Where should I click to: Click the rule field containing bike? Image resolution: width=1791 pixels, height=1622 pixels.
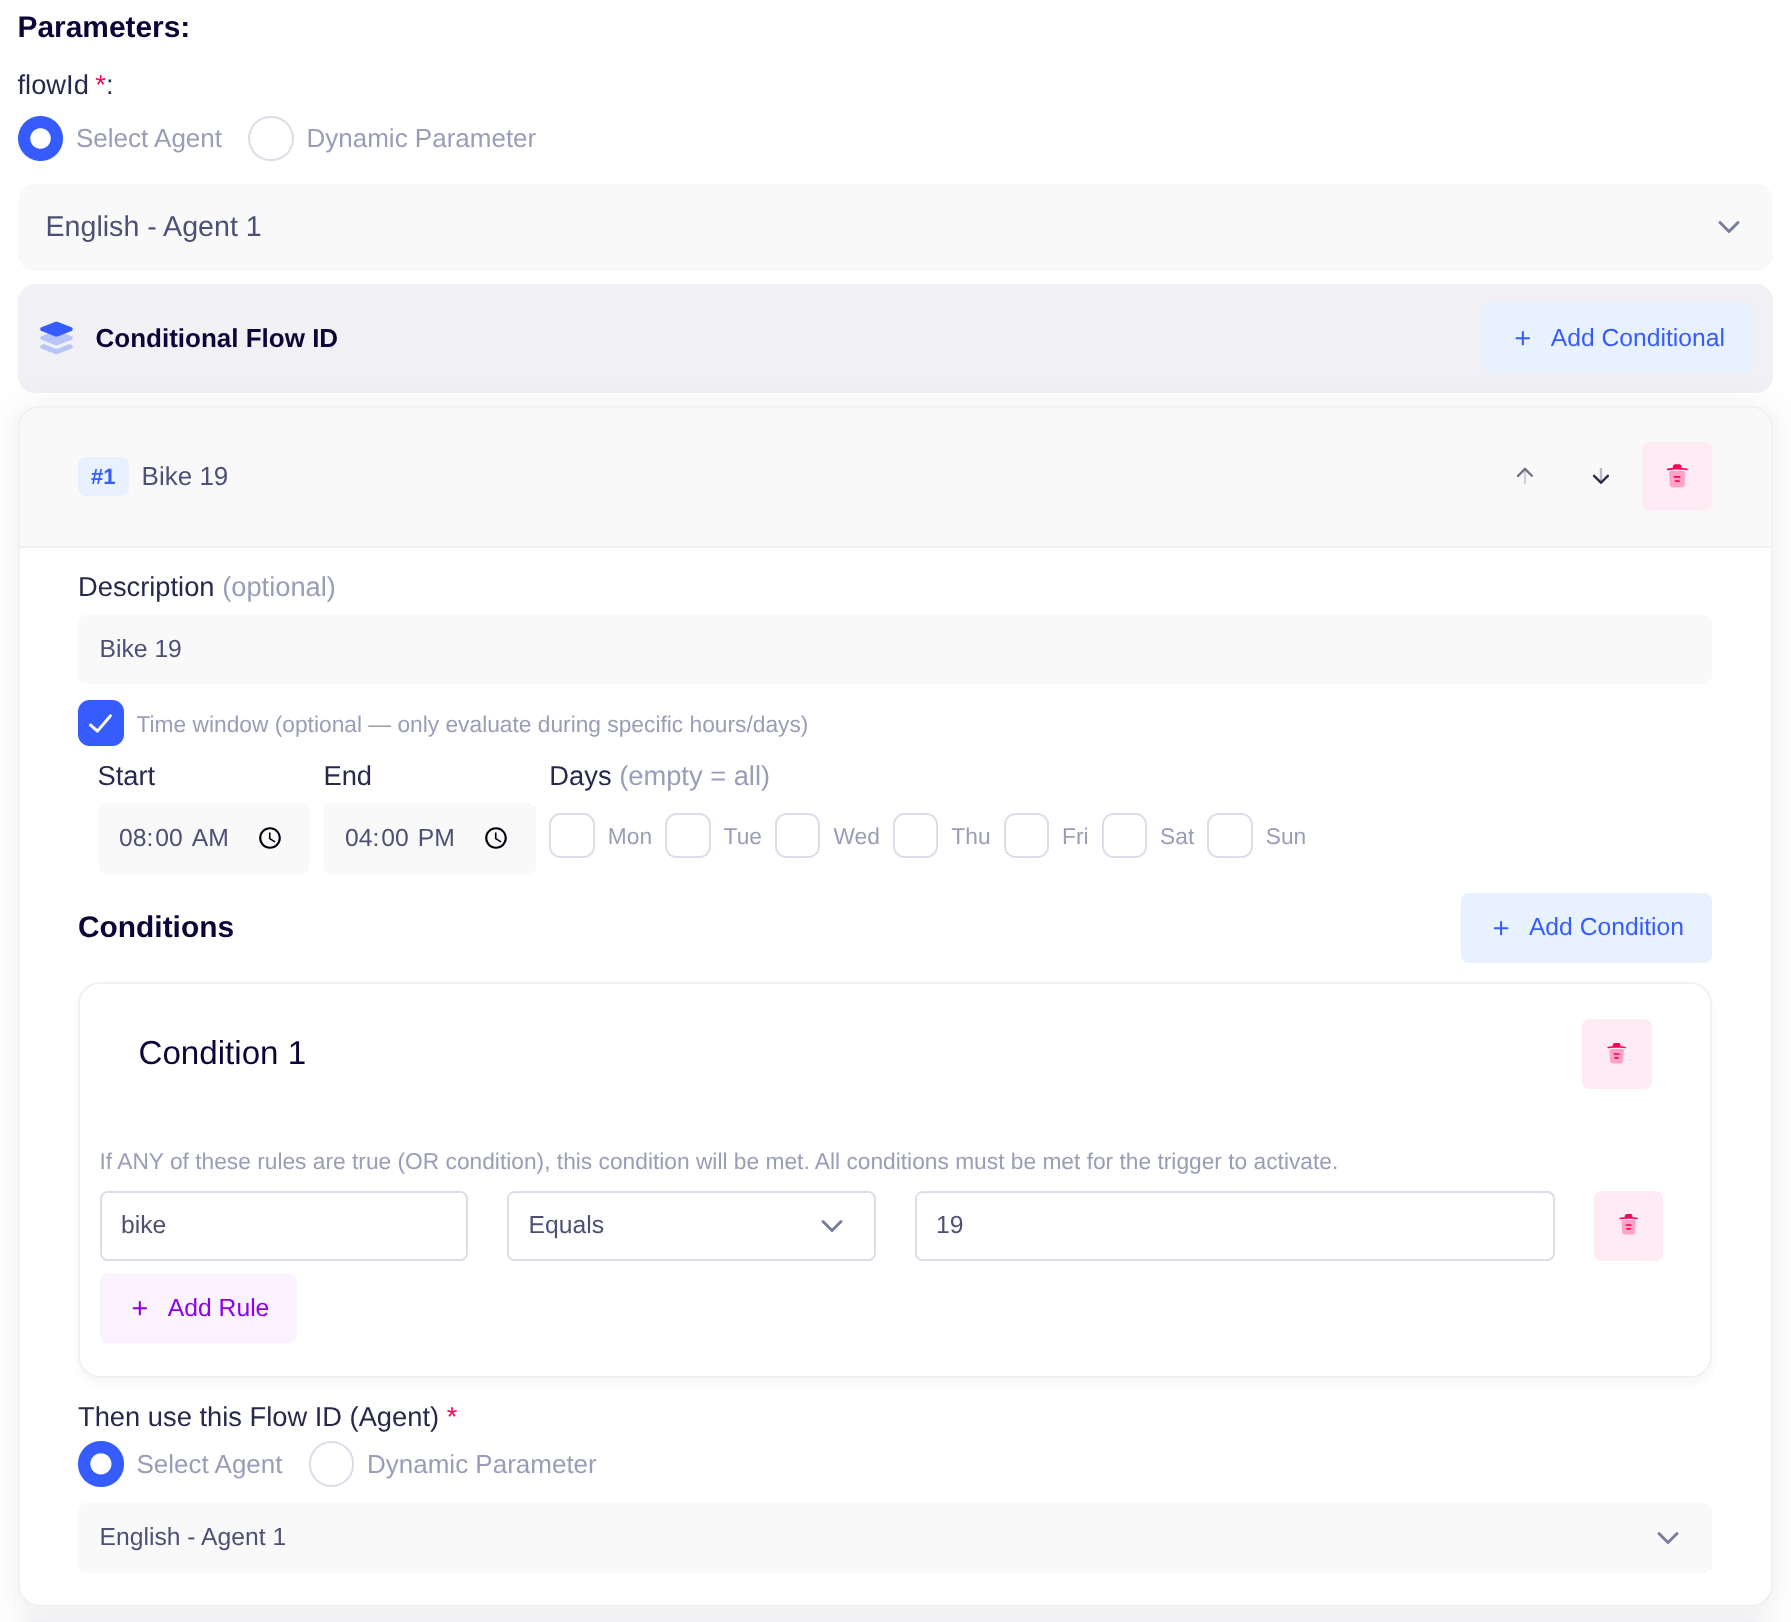284,1226
